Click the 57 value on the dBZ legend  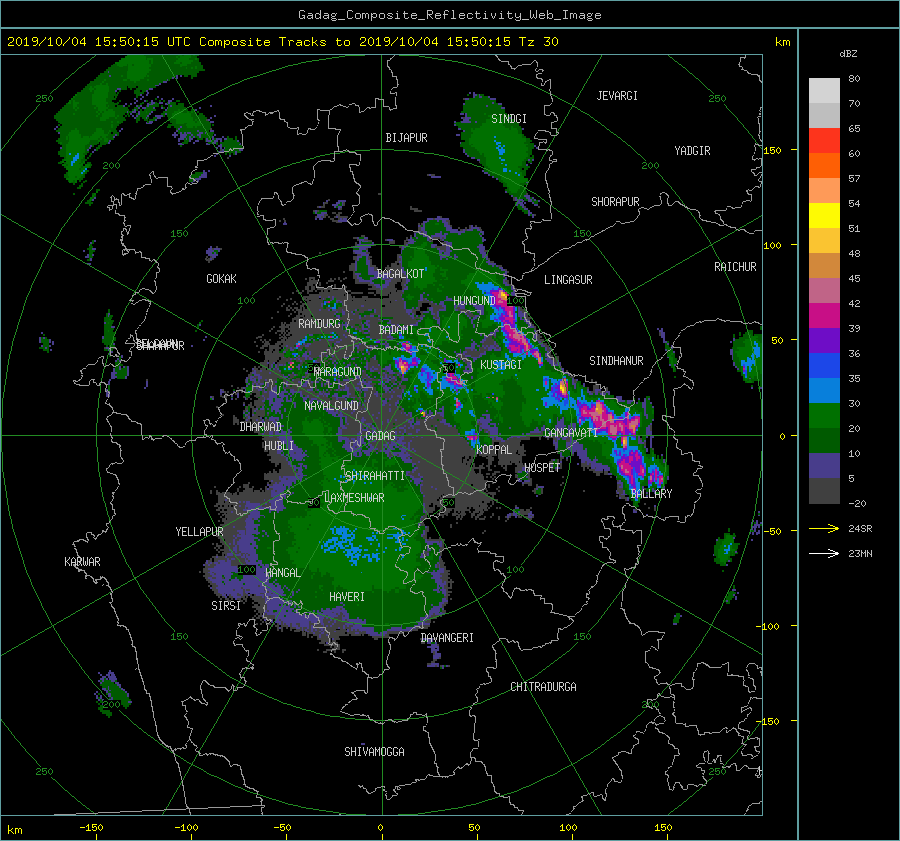[854, 179]
